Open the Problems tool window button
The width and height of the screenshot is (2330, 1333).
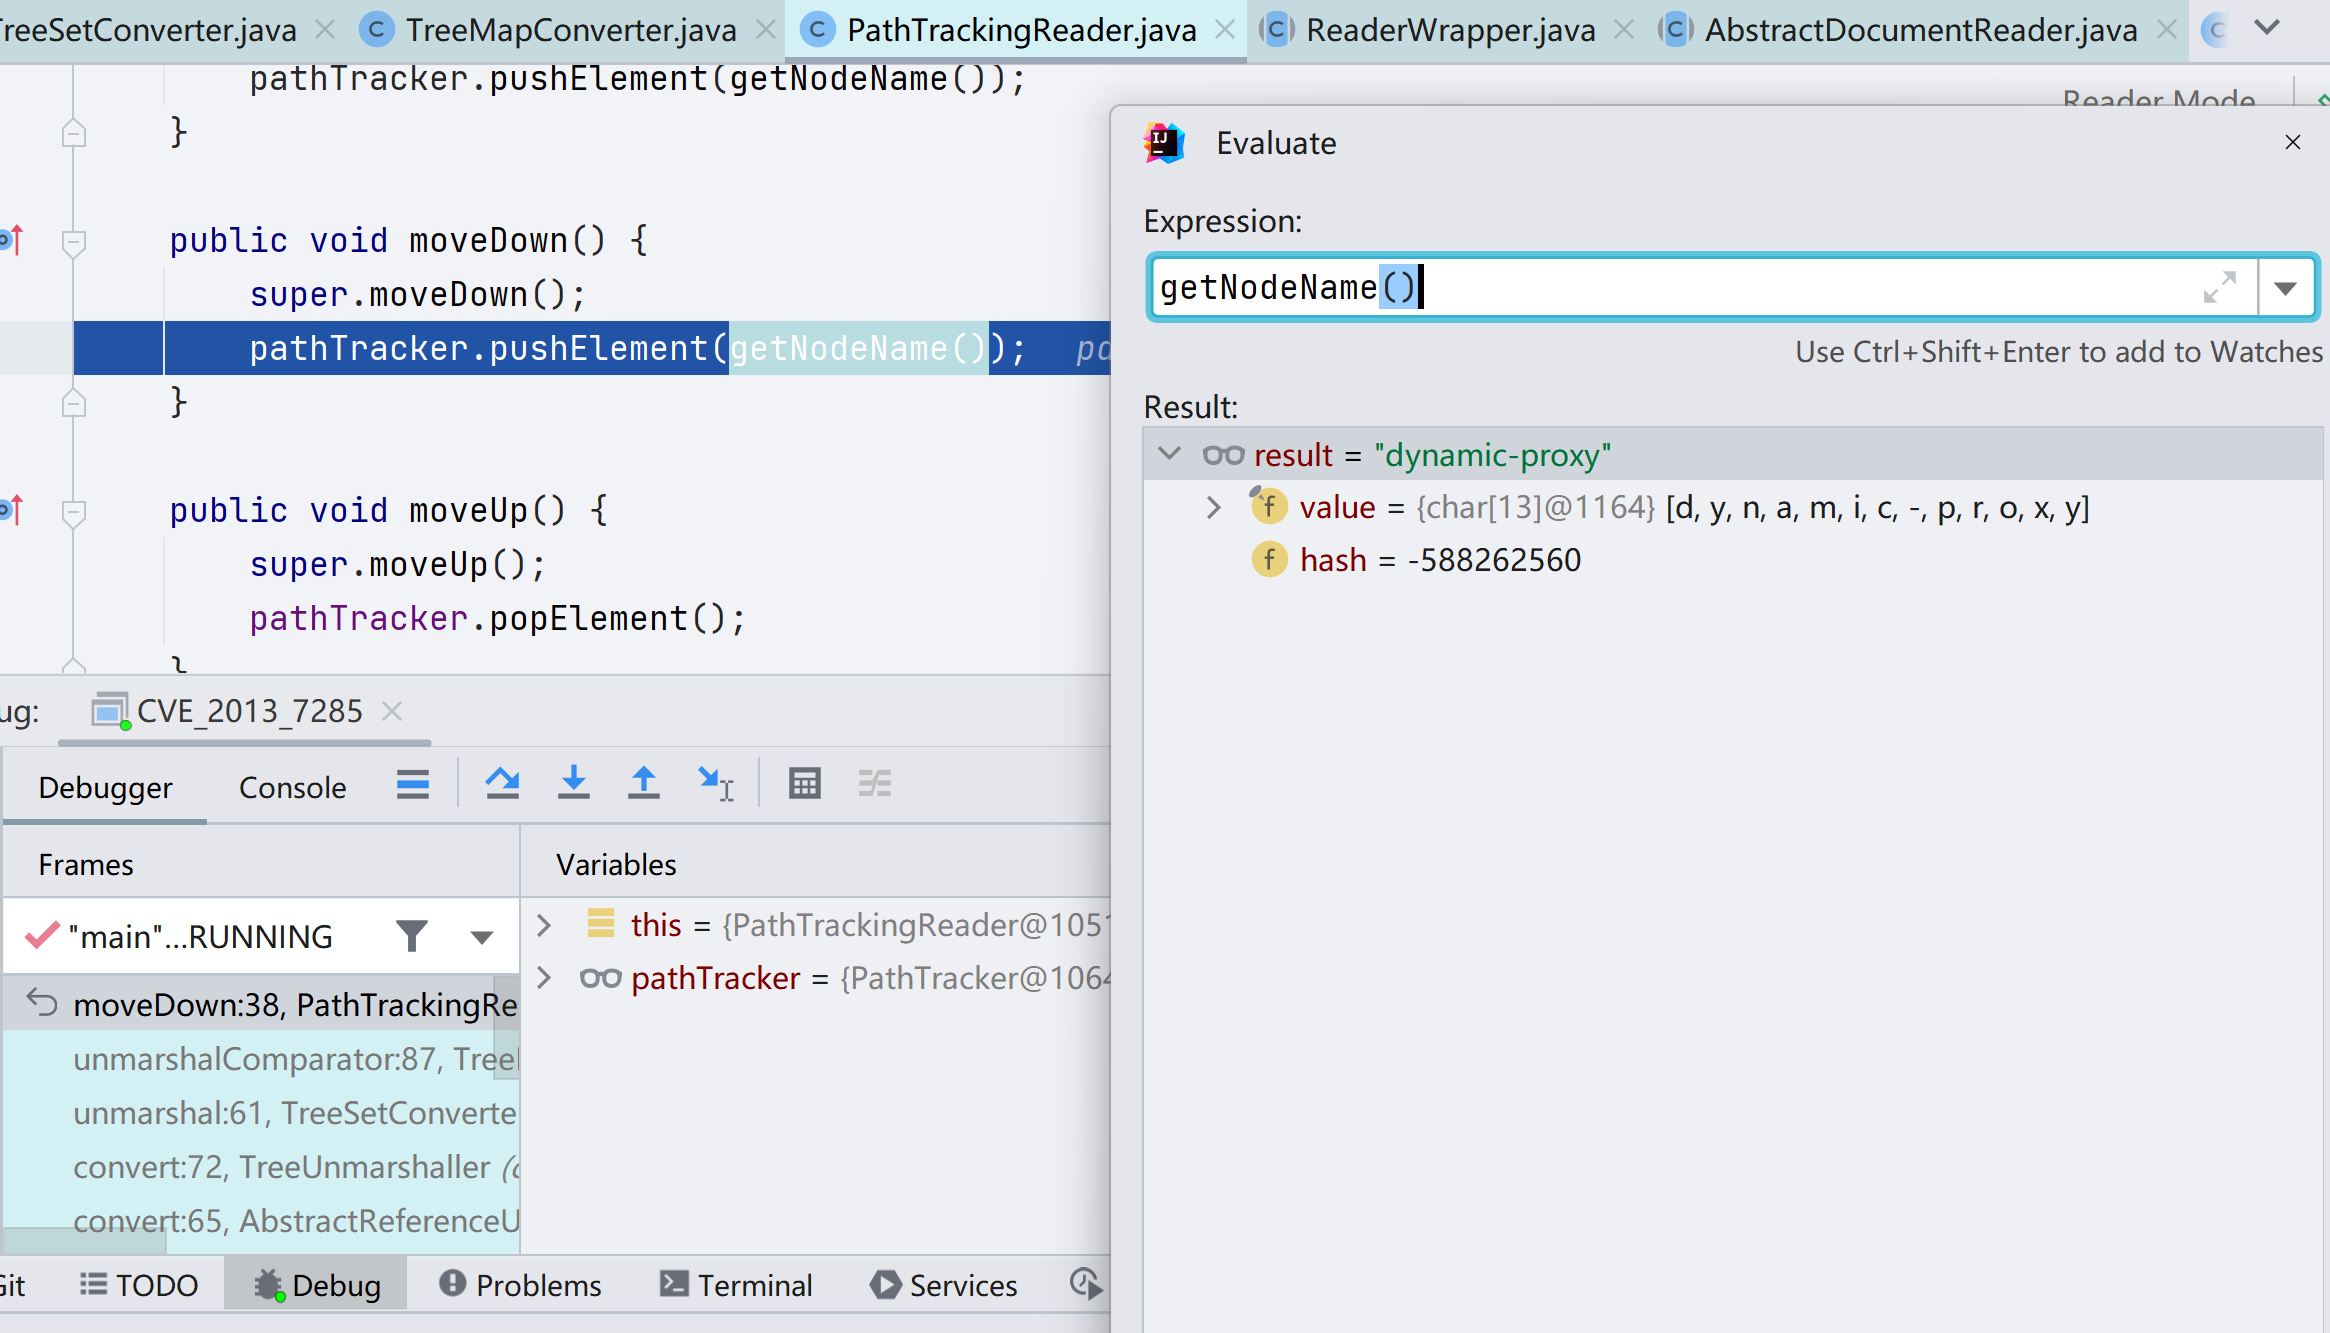coord(520,1285)
